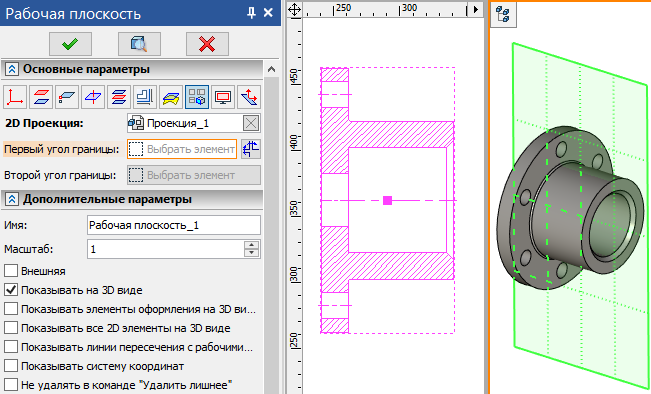
Task: Click the Первый угол границы label
Action: [x=61, y=149]
